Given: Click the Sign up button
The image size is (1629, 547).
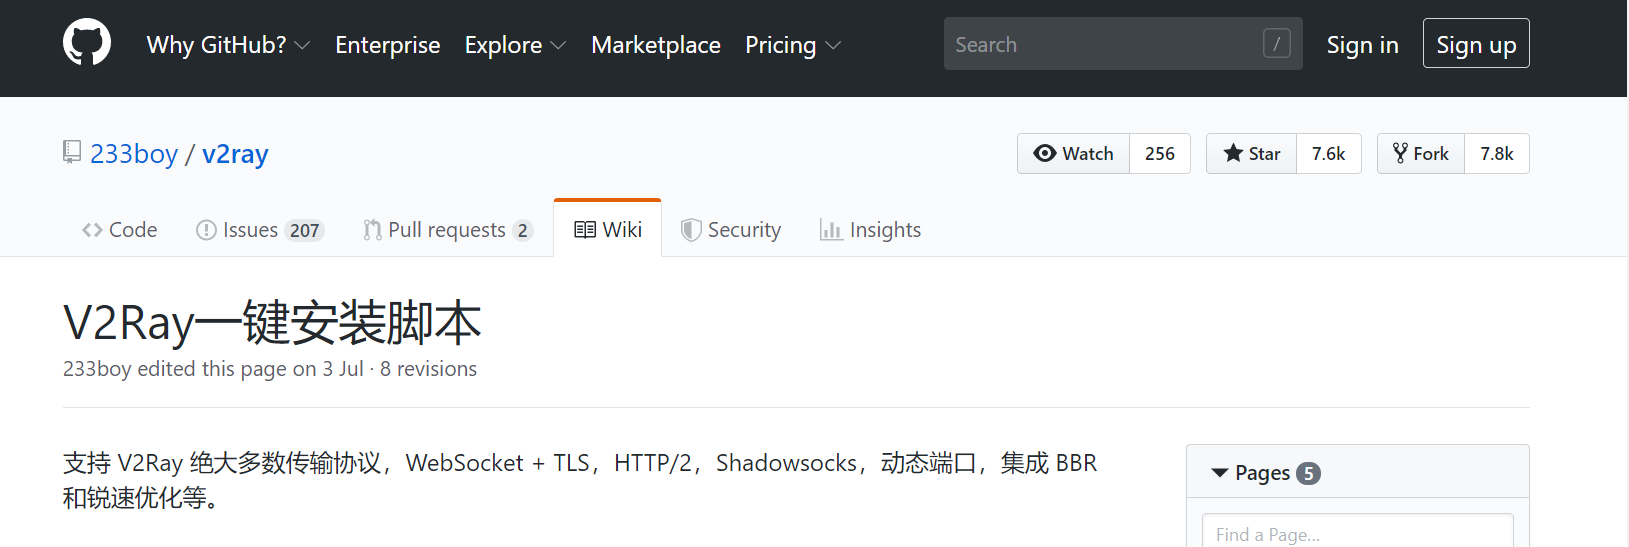Looking at the screenshot, I should 1476,44.
